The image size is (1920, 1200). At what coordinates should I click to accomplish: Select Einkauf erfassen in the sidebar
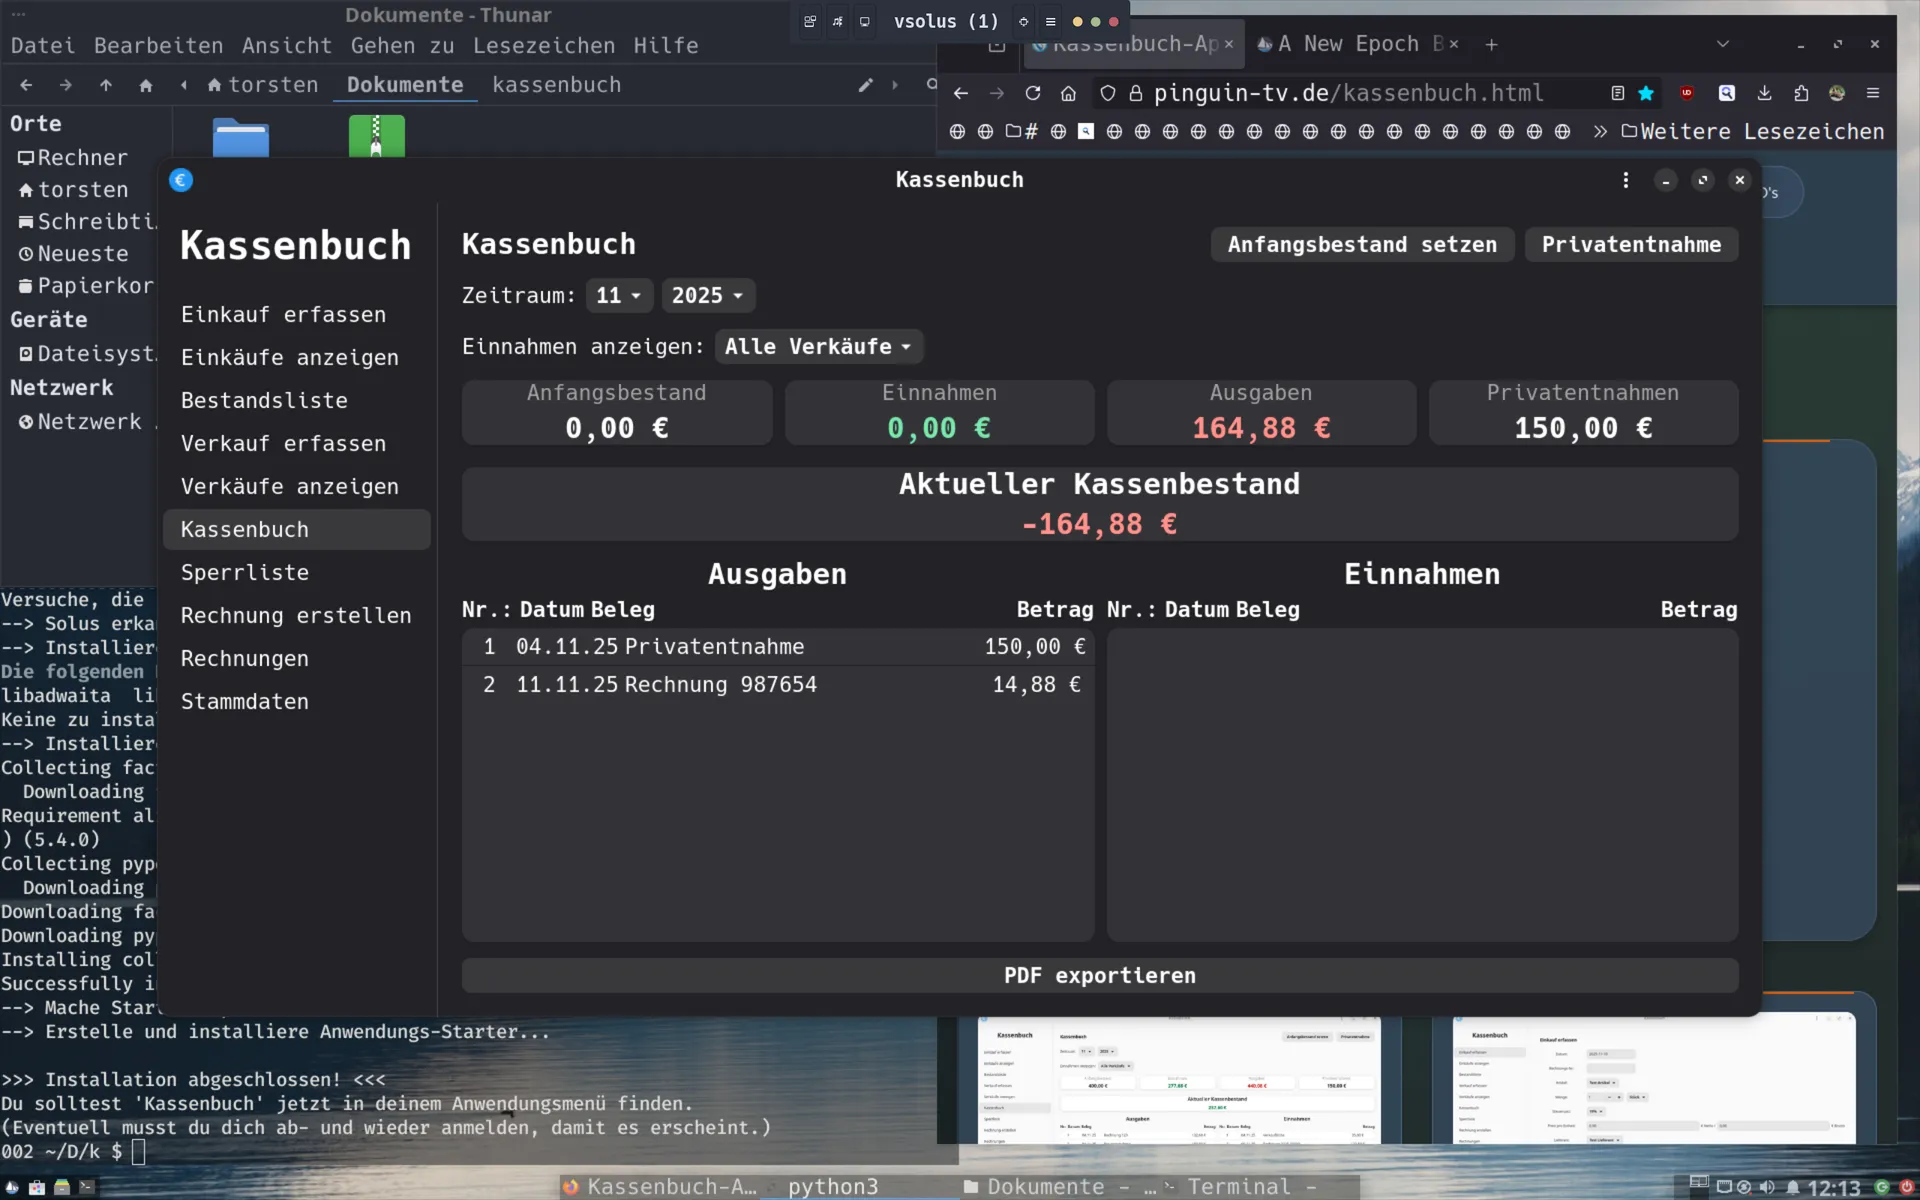pos(283,315)
